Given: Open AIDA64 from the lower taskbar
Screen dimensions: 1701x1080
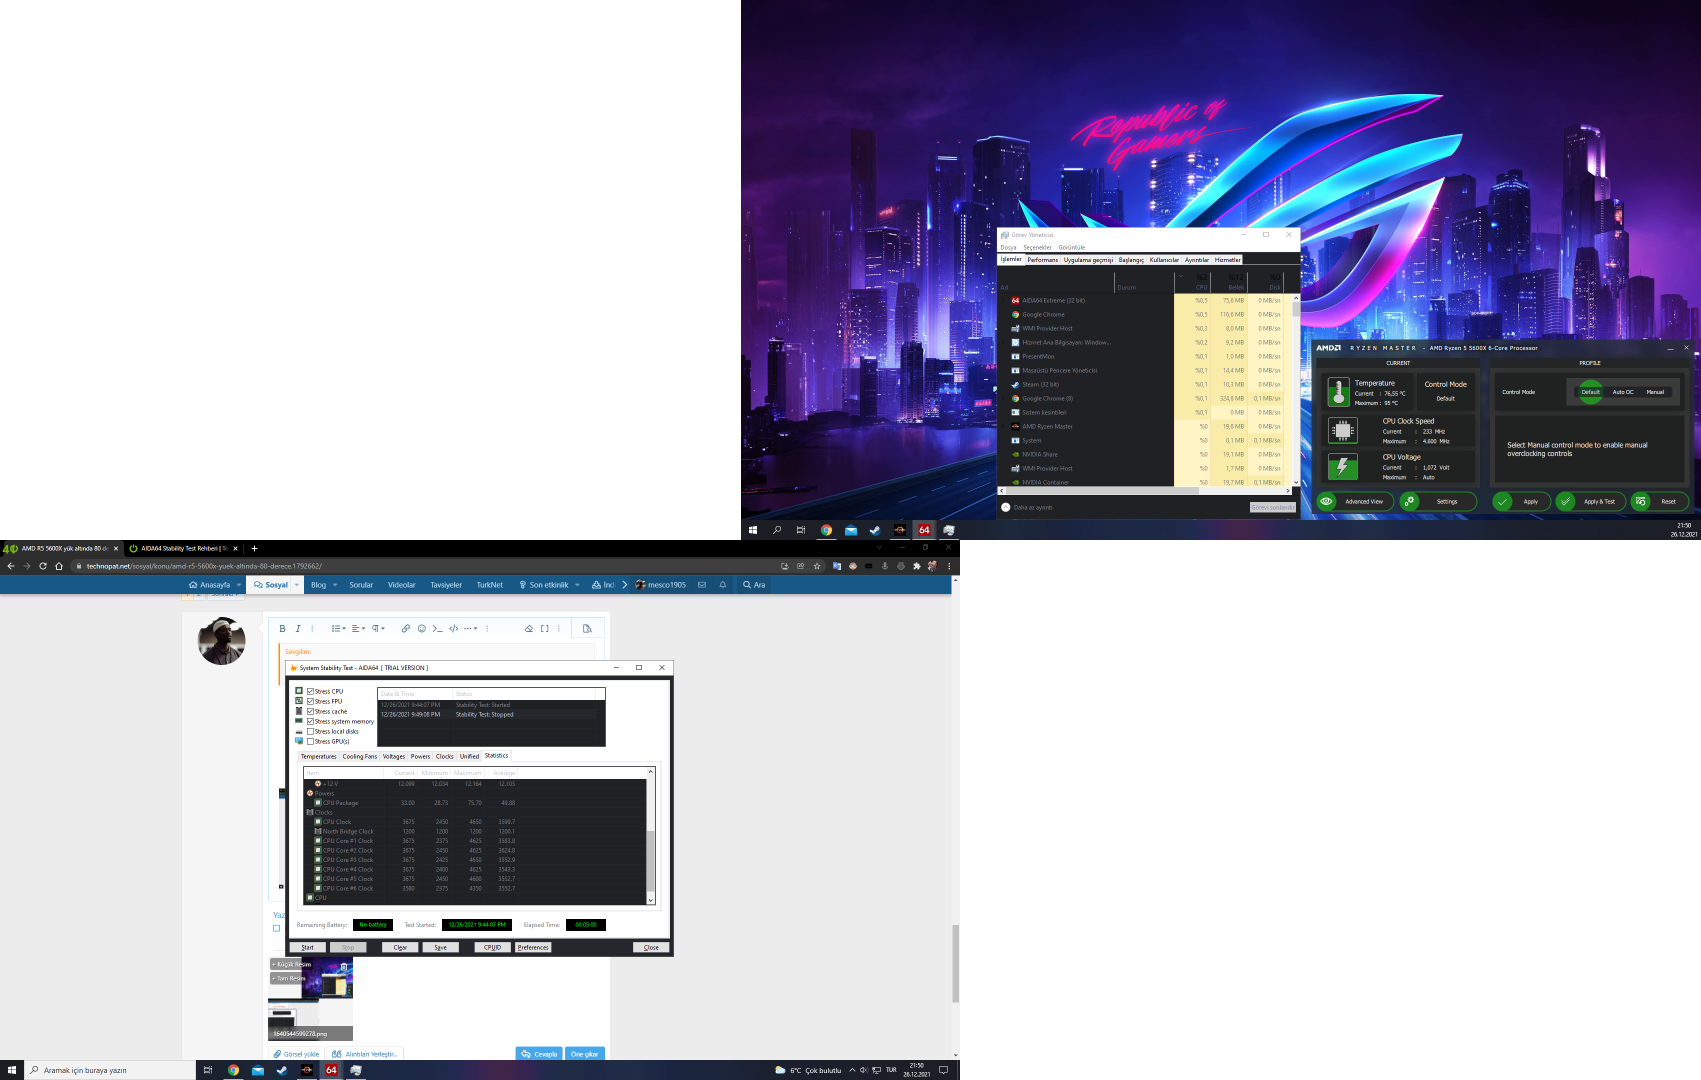Looking at the screenshot, I should coord(331,1070).
